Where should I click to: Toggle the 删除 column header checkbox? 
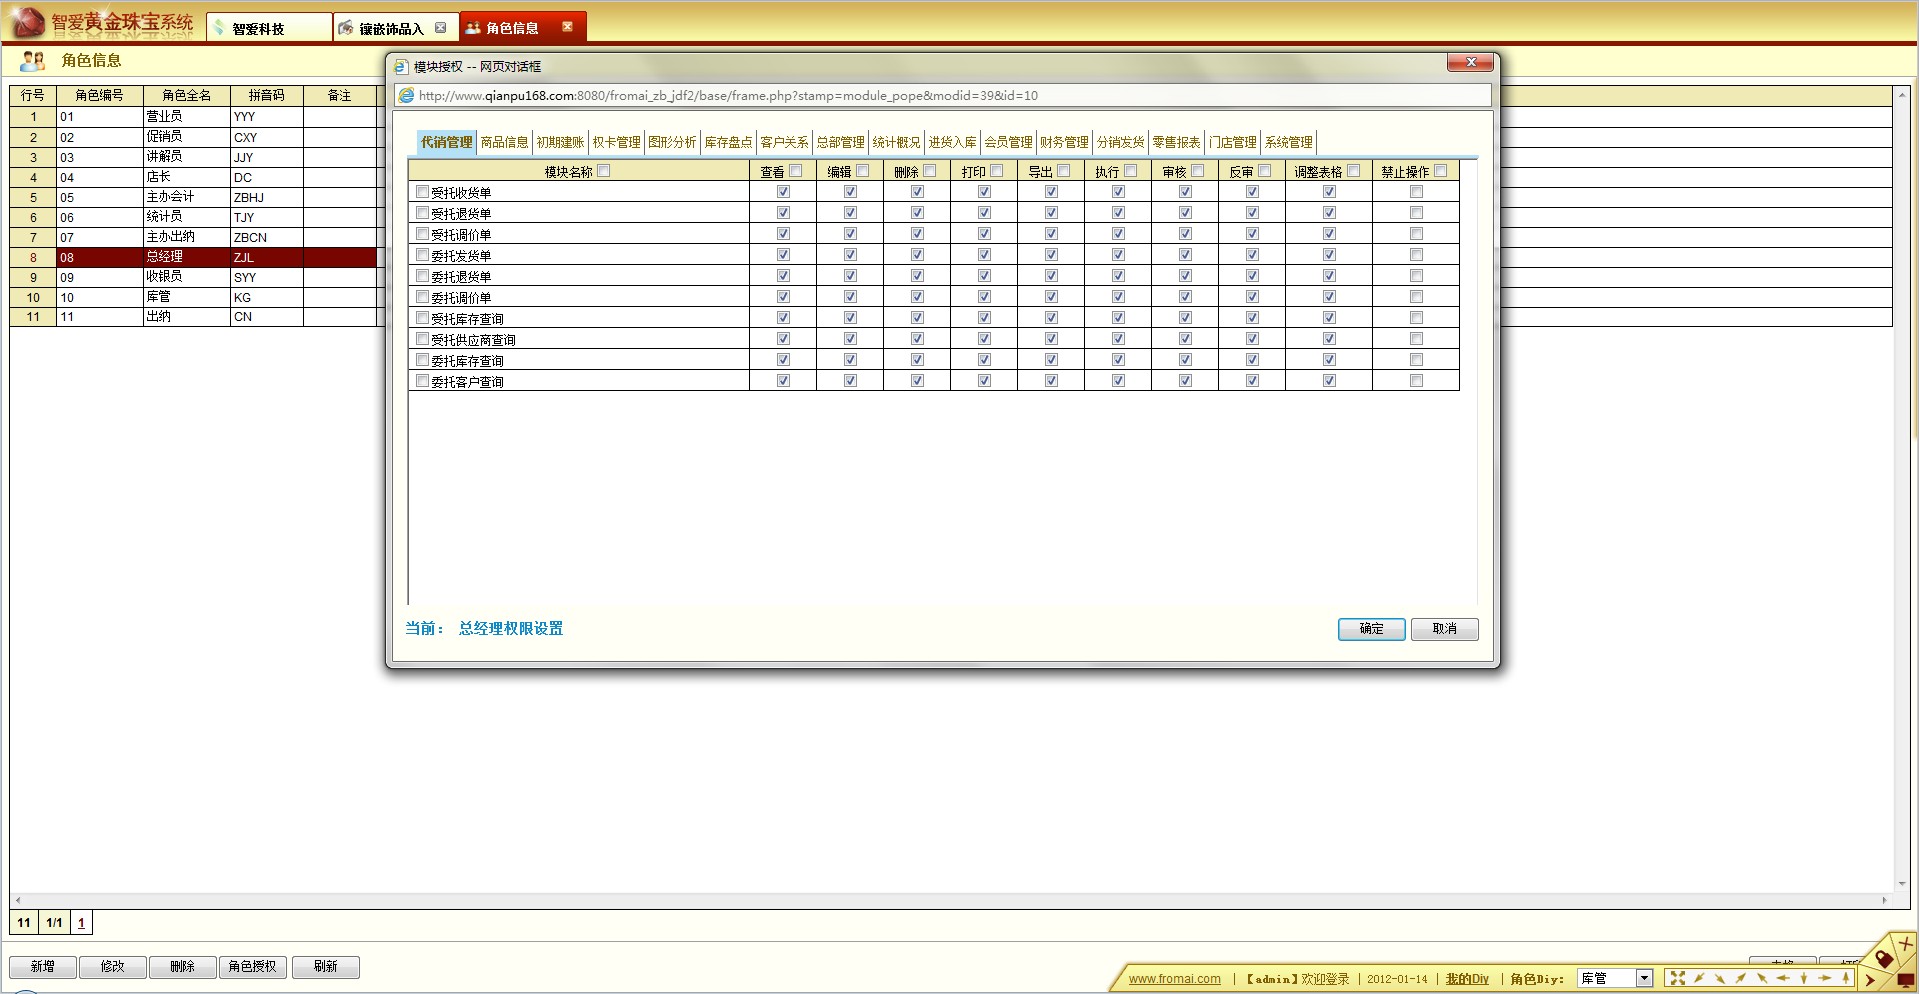(x=930, y=171)
